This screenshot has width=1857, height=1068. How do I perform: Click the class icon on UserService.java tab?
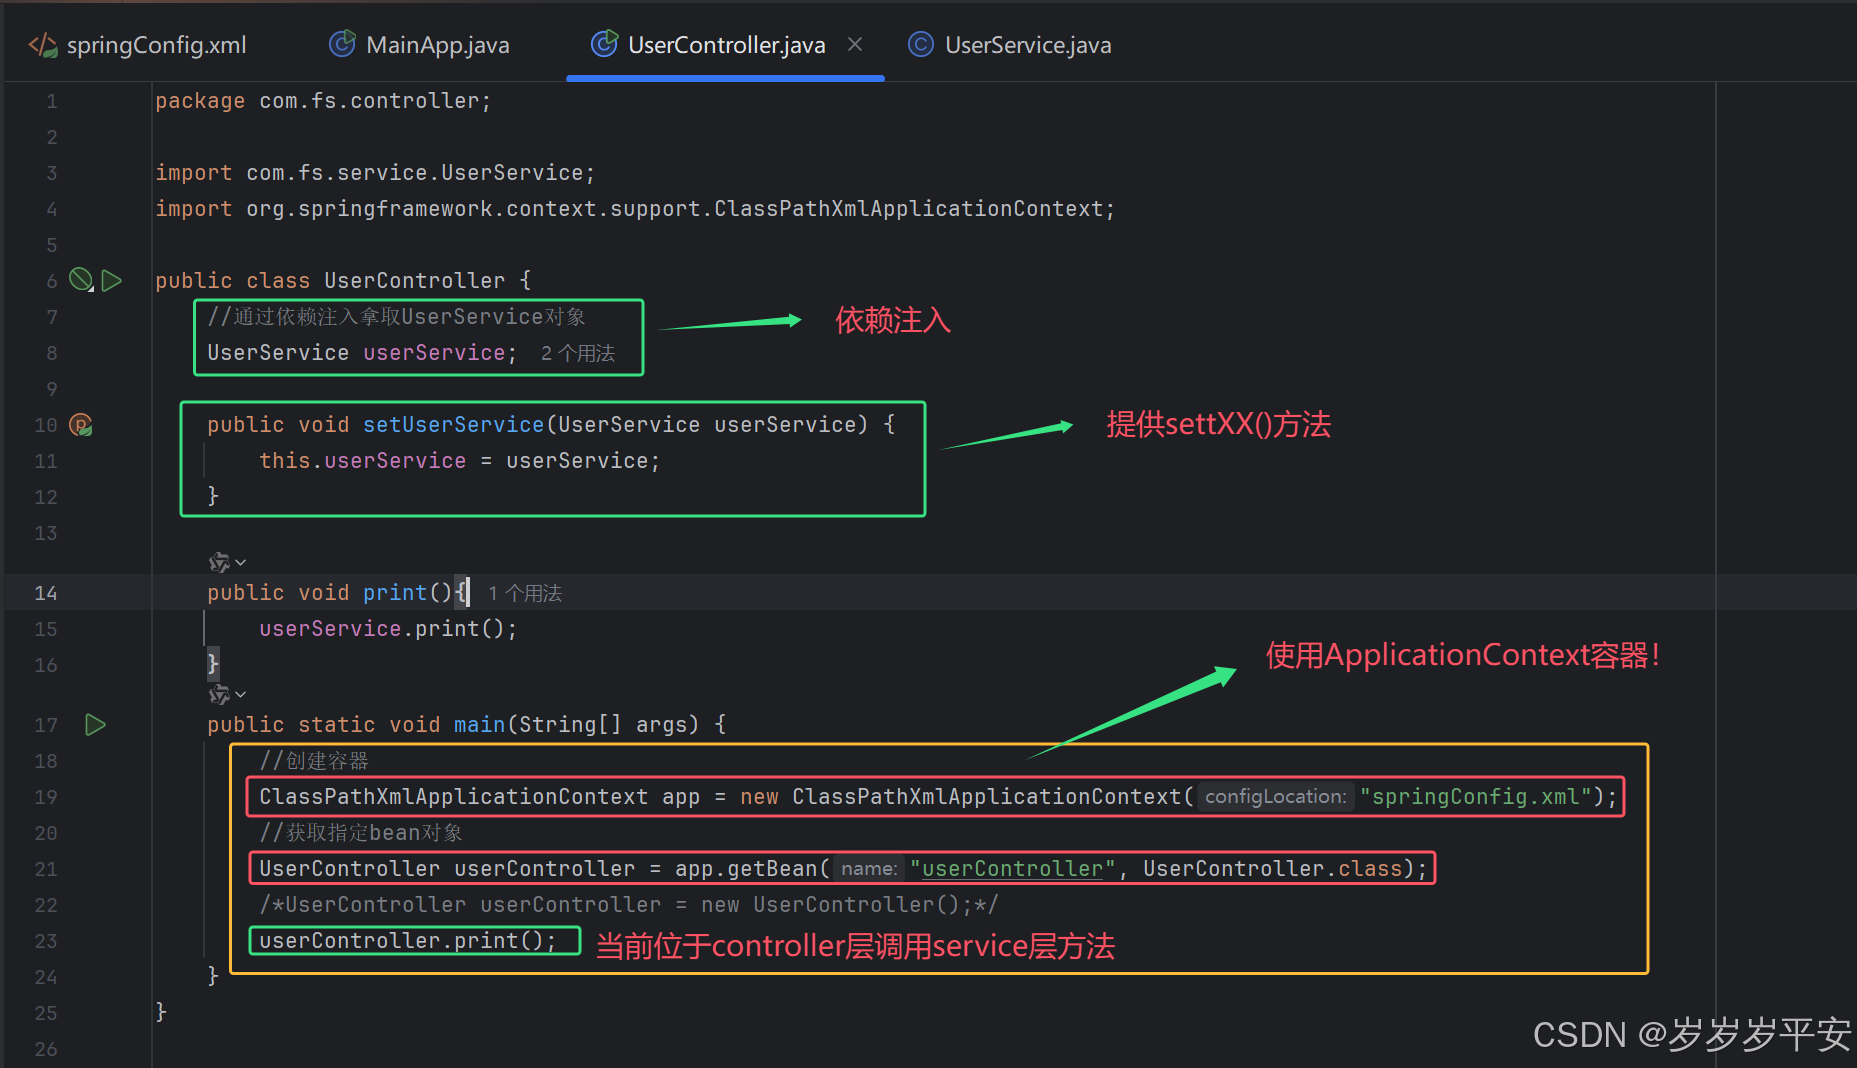(x=919, y=44)
